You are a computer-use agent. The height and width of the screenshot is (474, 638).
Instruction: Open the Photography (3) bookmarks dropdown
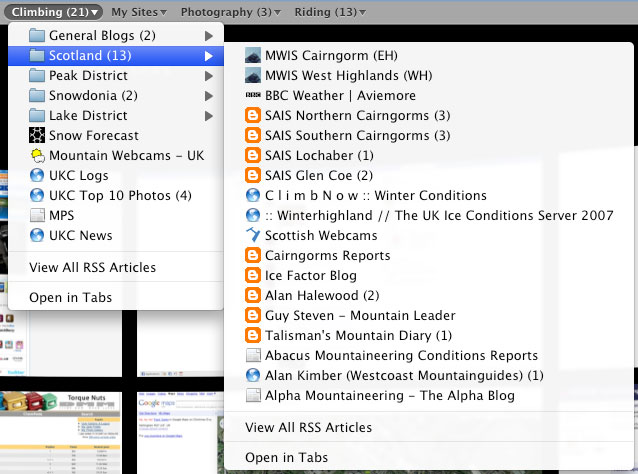(x=231, y=12)
